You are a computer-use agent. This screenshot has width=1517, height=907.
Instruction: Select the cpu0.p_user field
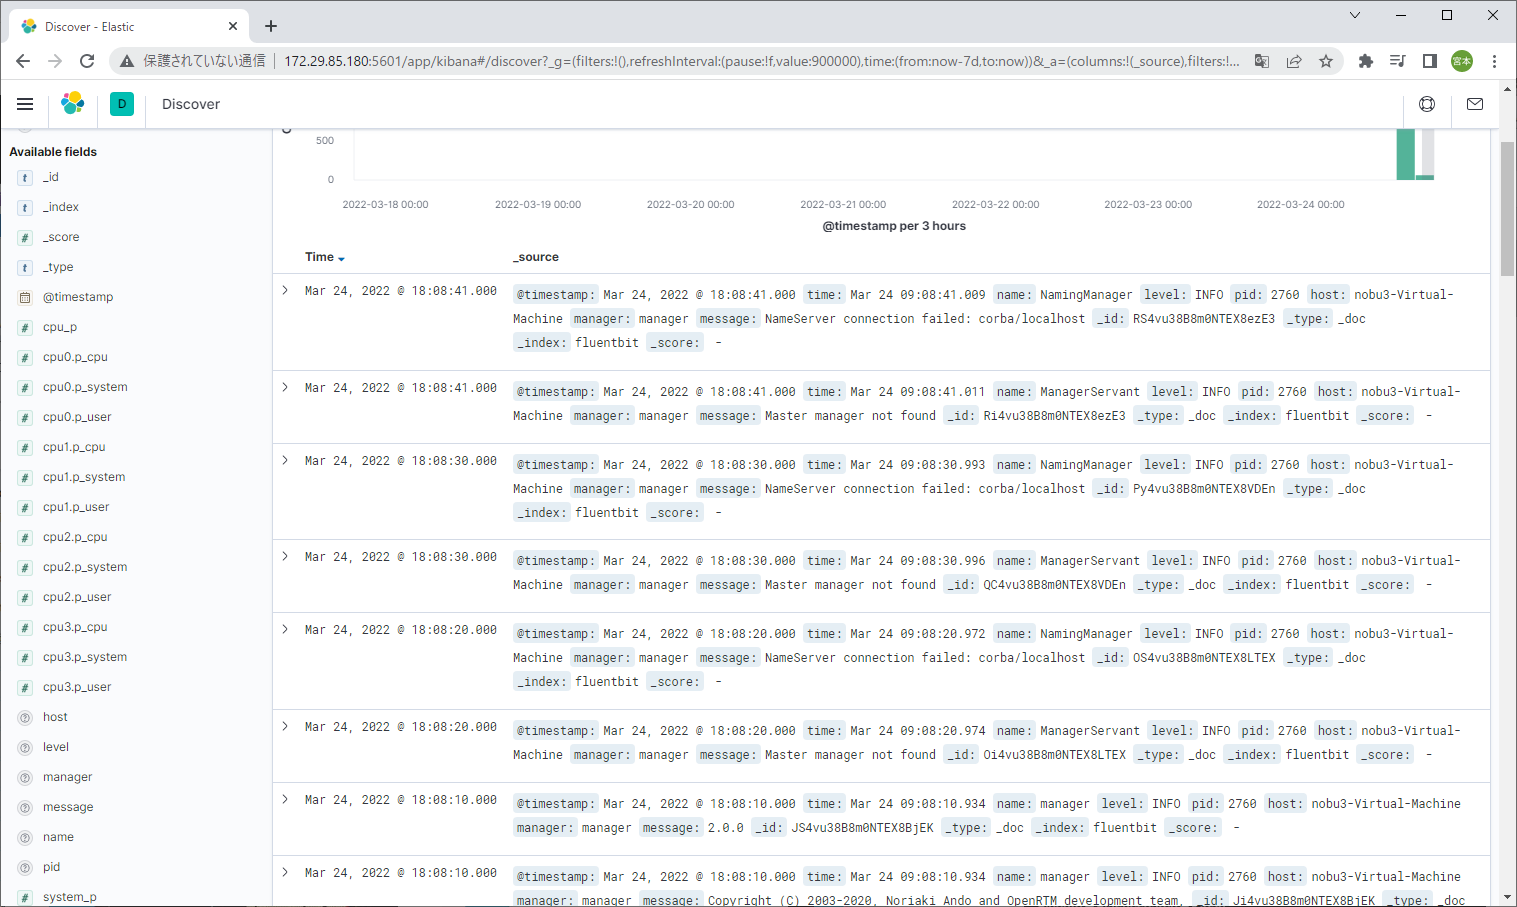(x=77, y=417)
